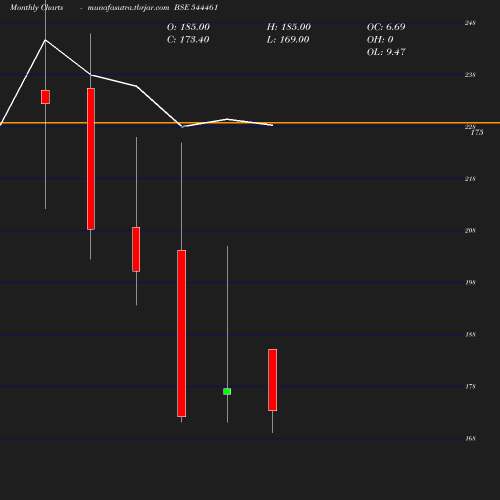Click the high value "H: 185.00"
Screen dimensions: 500x500
(289, 27)
